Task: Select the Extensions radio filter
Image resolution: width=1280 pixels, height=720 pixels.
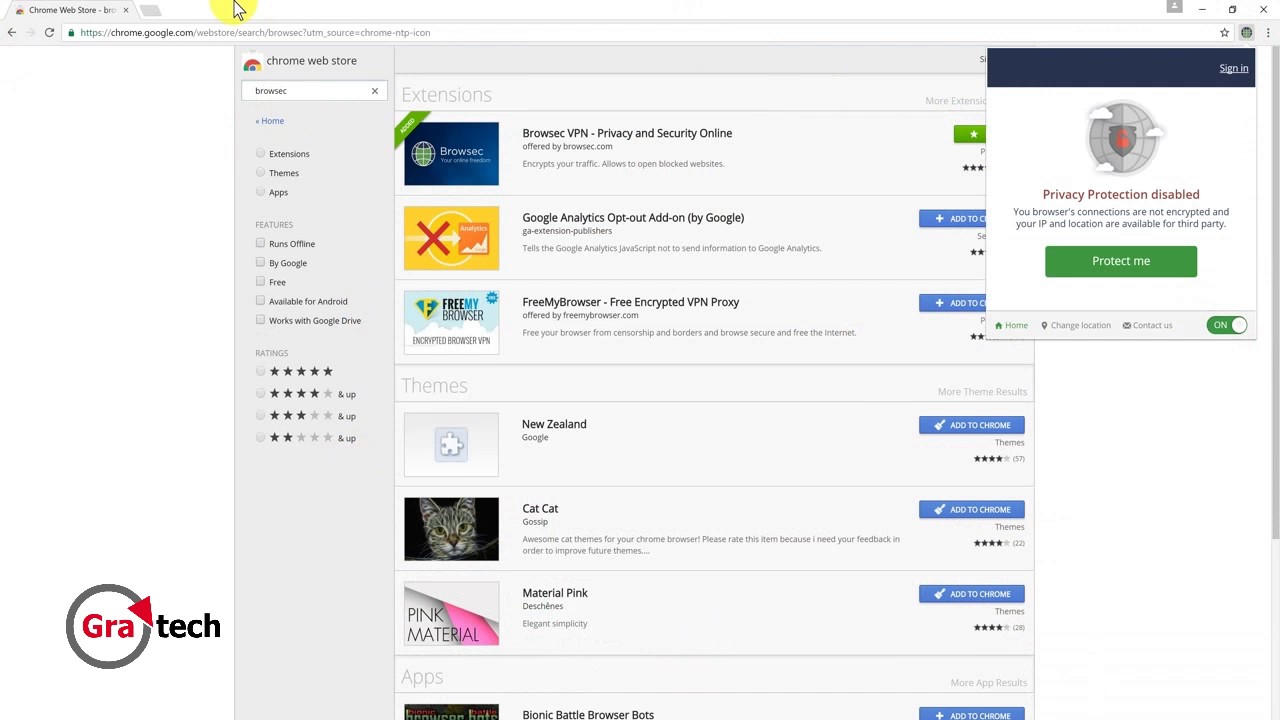Action: click(260, 153)
